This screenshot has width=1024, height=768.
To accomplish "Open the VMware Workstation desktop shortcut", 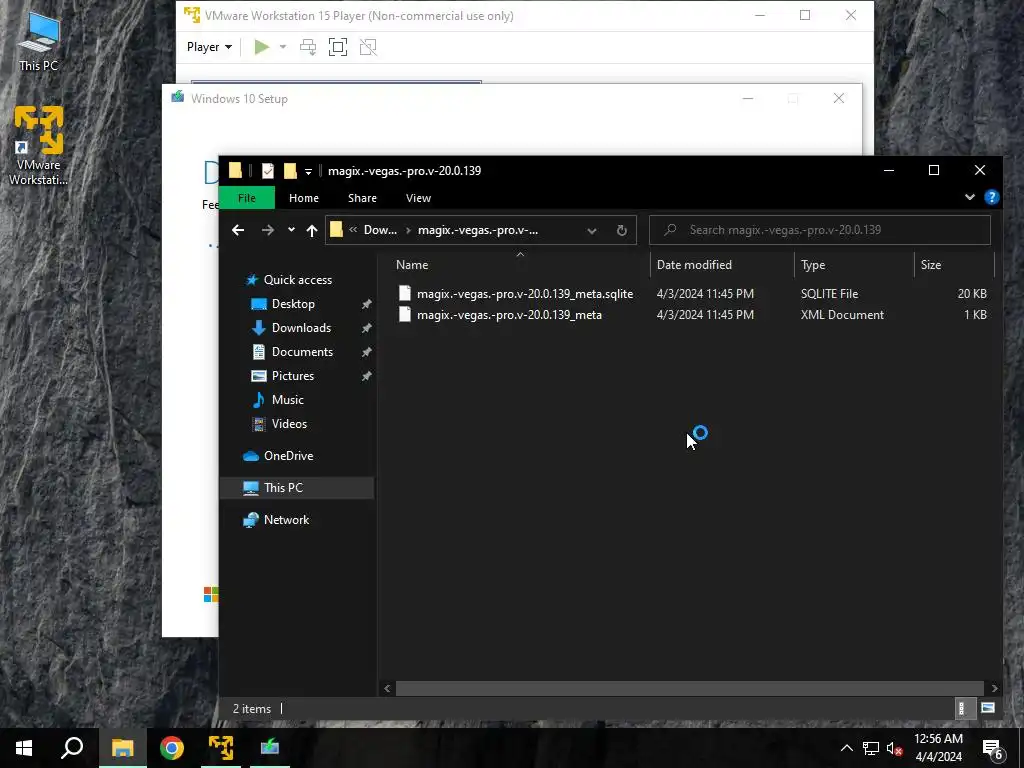I will [39, 145].
